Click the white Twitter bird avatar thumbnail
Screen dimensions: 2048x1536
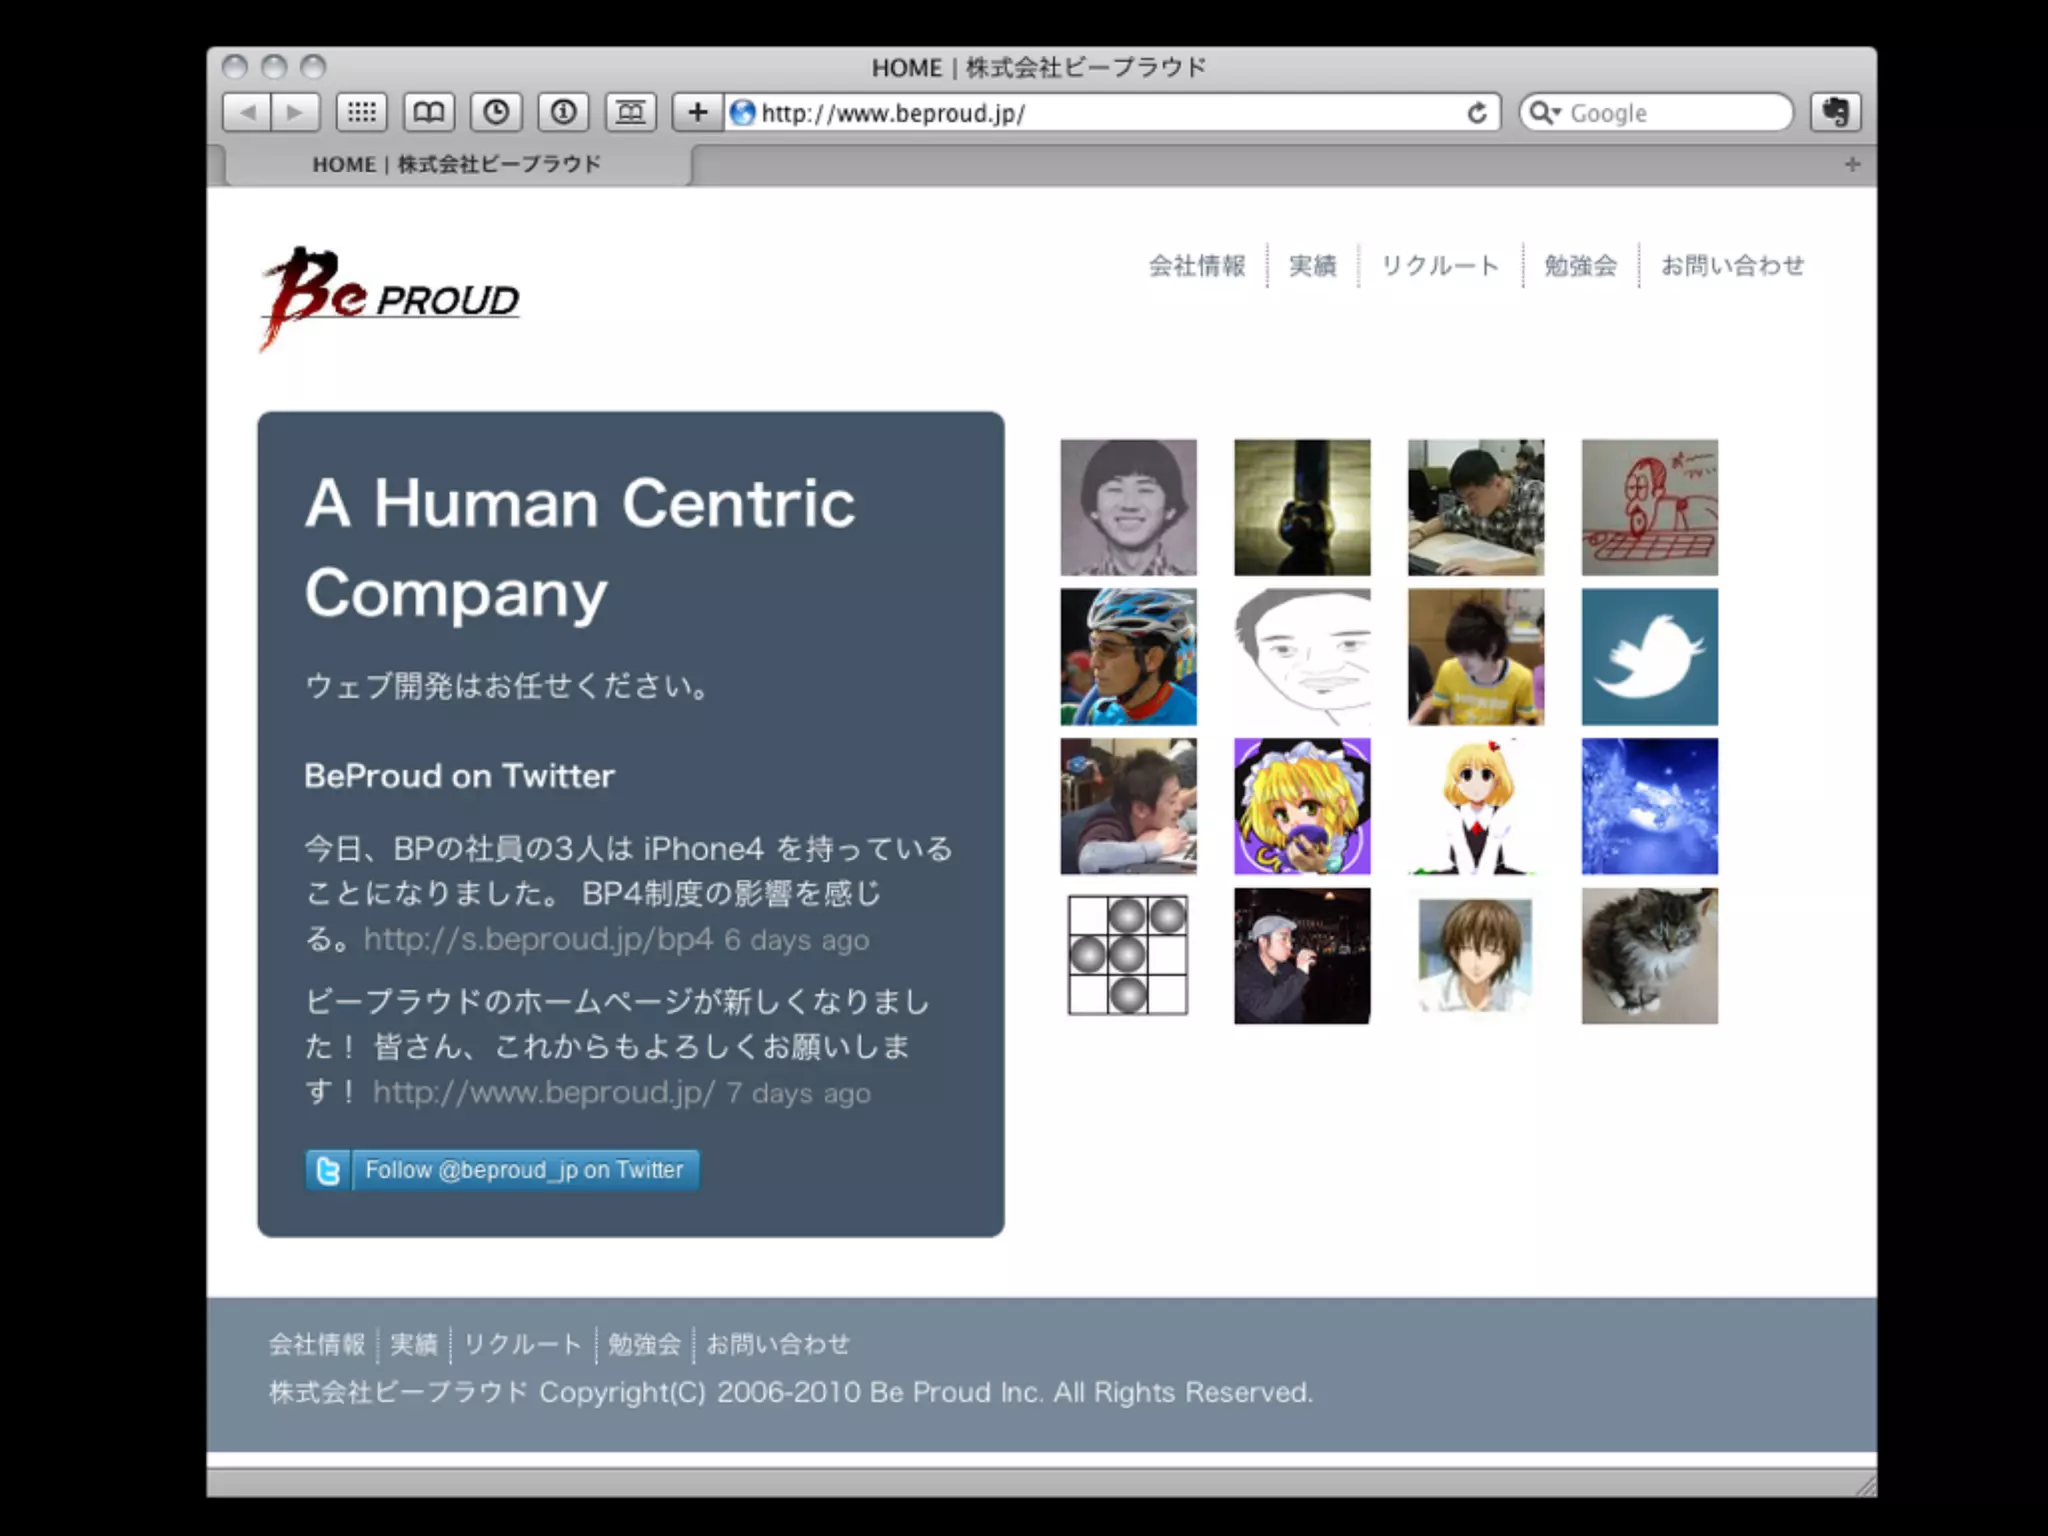[1649, 657]
